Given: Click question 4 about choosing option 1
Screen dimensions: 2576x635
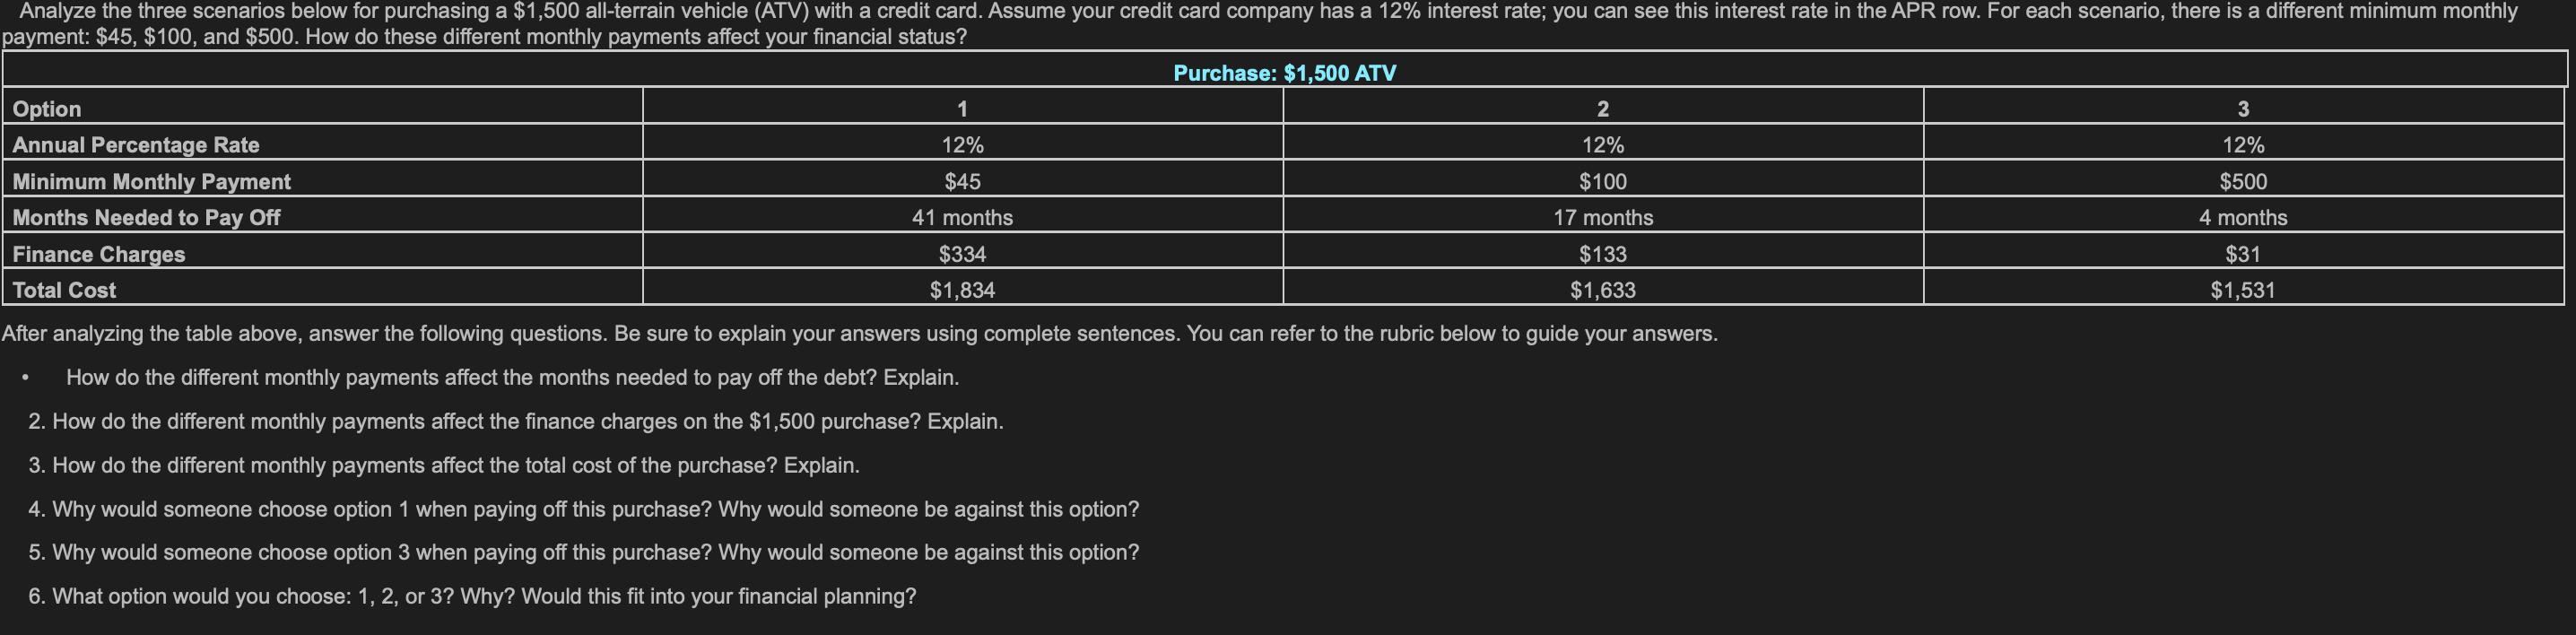Looking at the screenshot, I should (x=584, y=509).
